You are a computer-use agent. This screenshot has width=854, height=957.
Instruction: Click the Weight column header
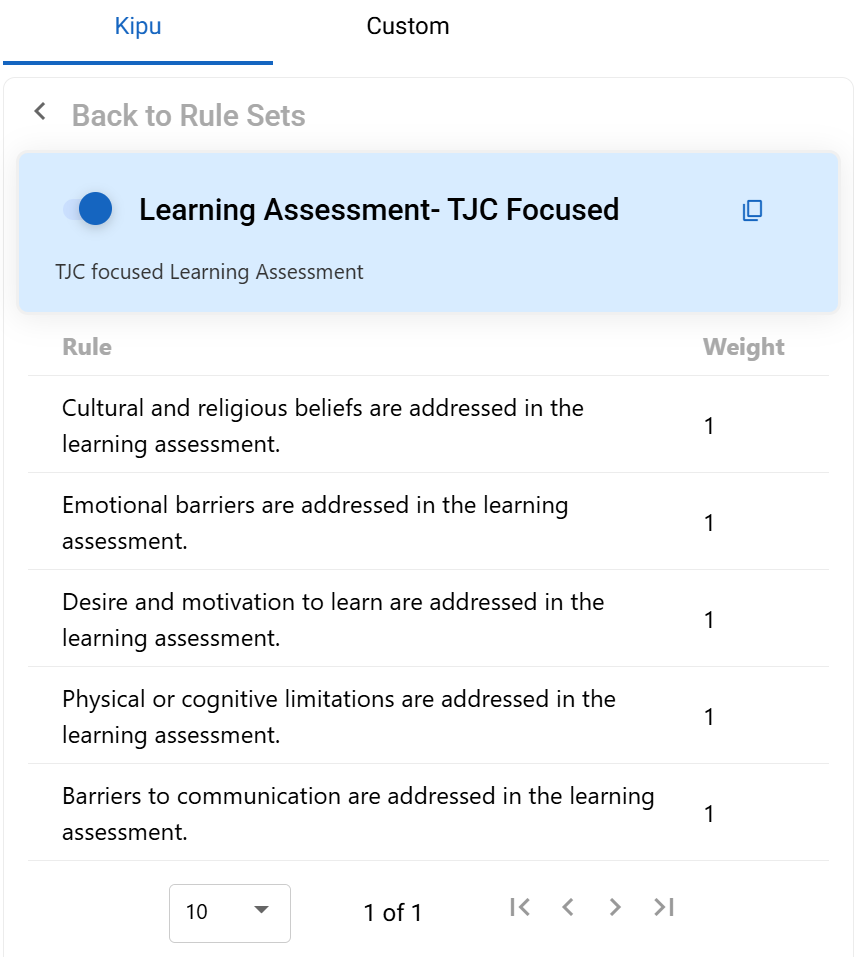tap(743, 347)
